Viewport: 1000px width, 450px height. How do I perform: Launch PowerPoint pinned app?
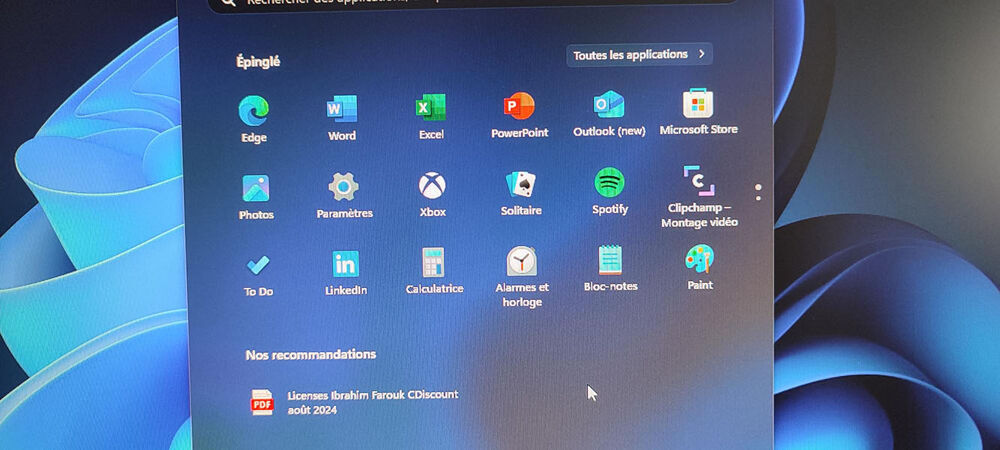519,115
